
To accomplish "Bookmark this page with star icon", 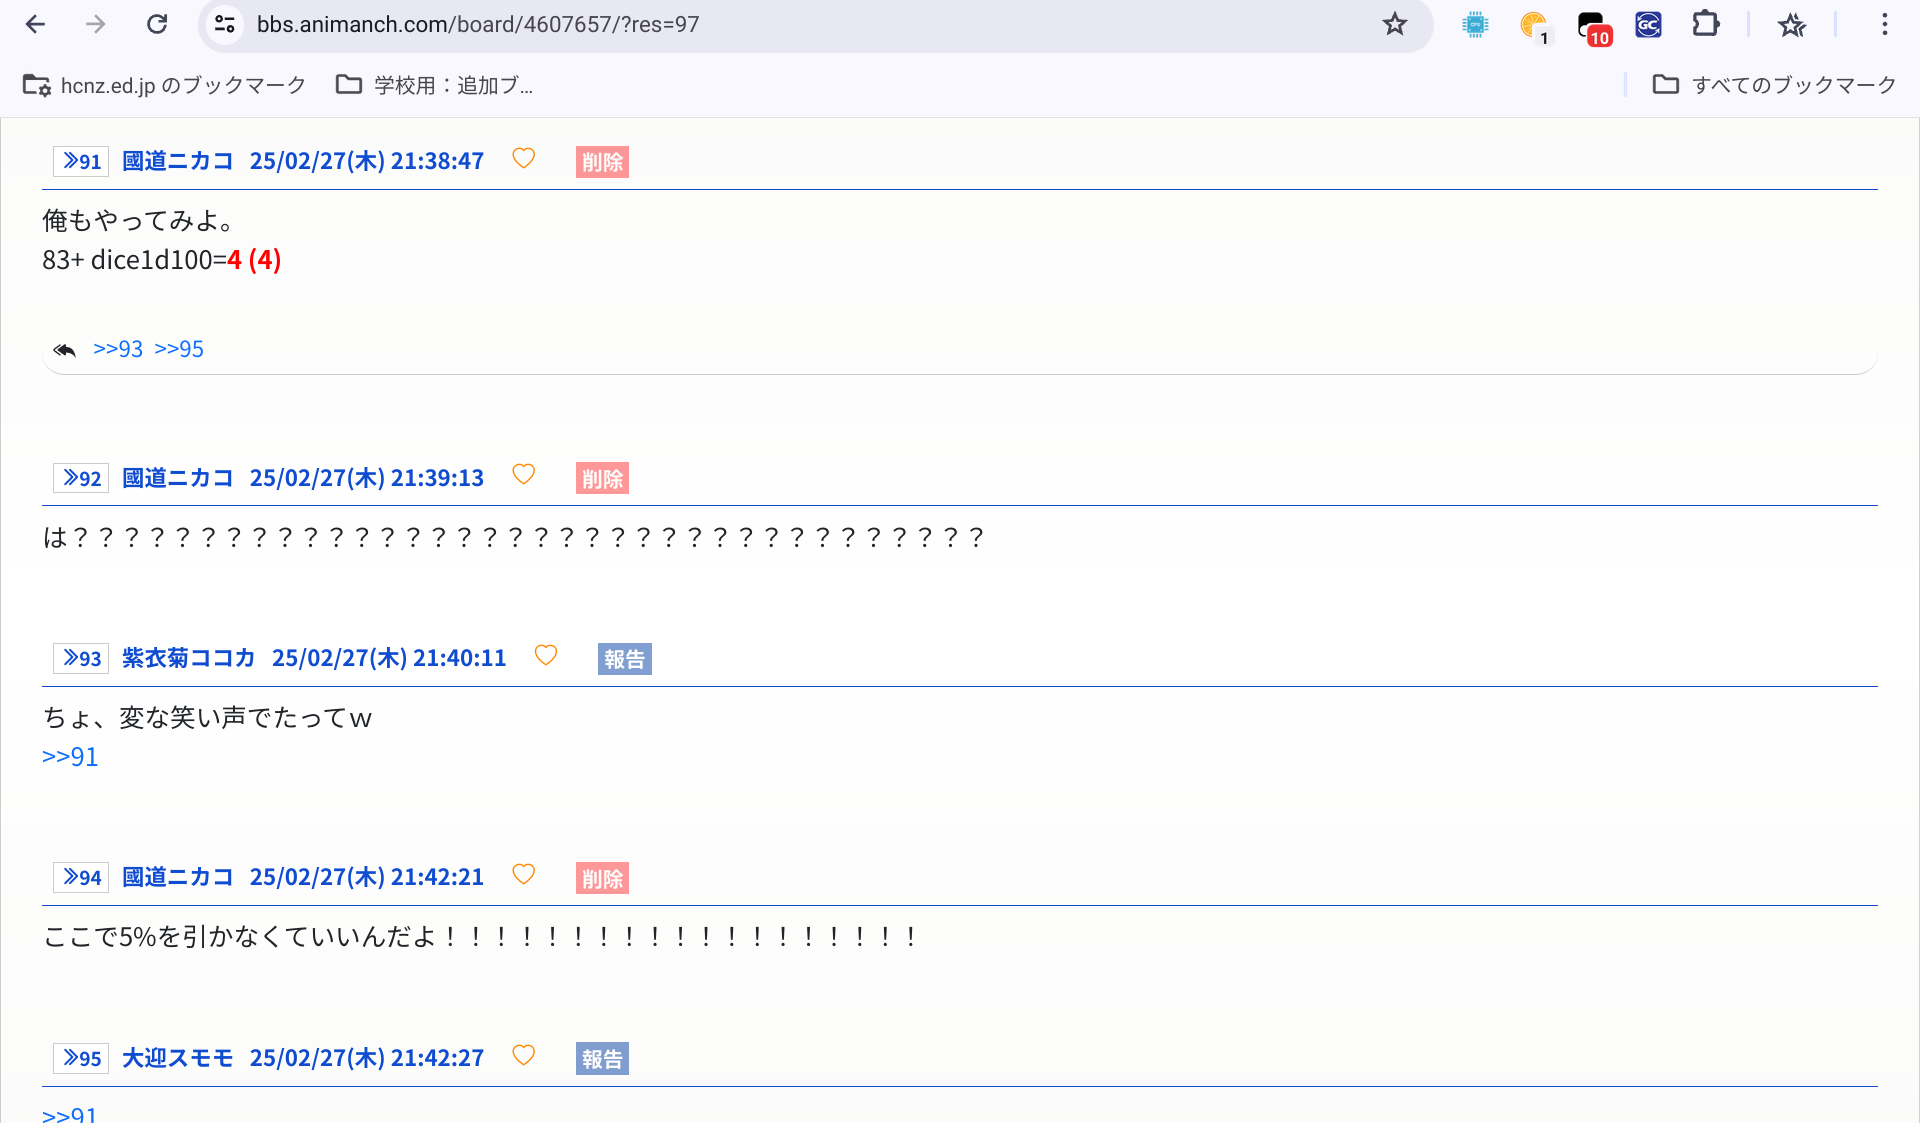I will coord(1394,24).
